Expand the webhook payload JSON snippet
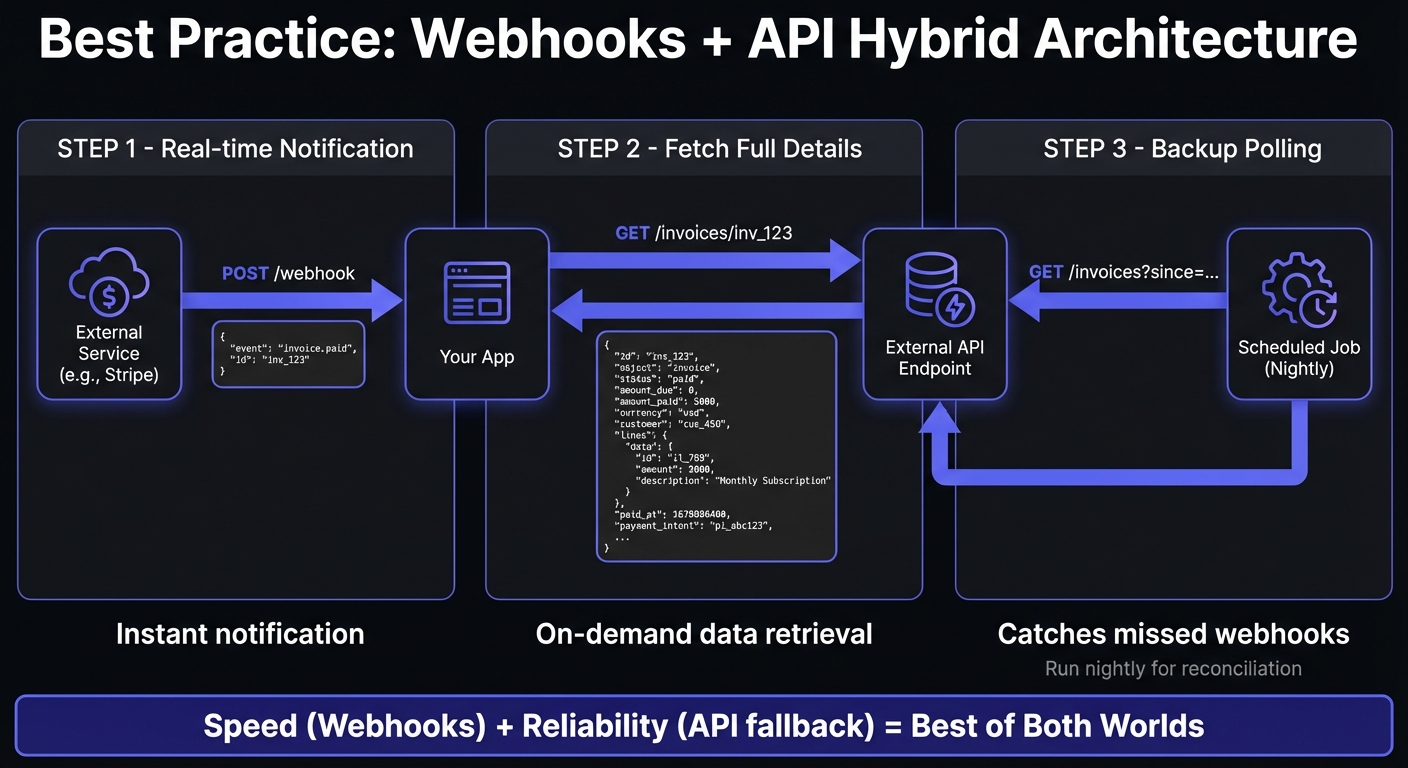The image size is (1408, 768). [x=288, y=353]
